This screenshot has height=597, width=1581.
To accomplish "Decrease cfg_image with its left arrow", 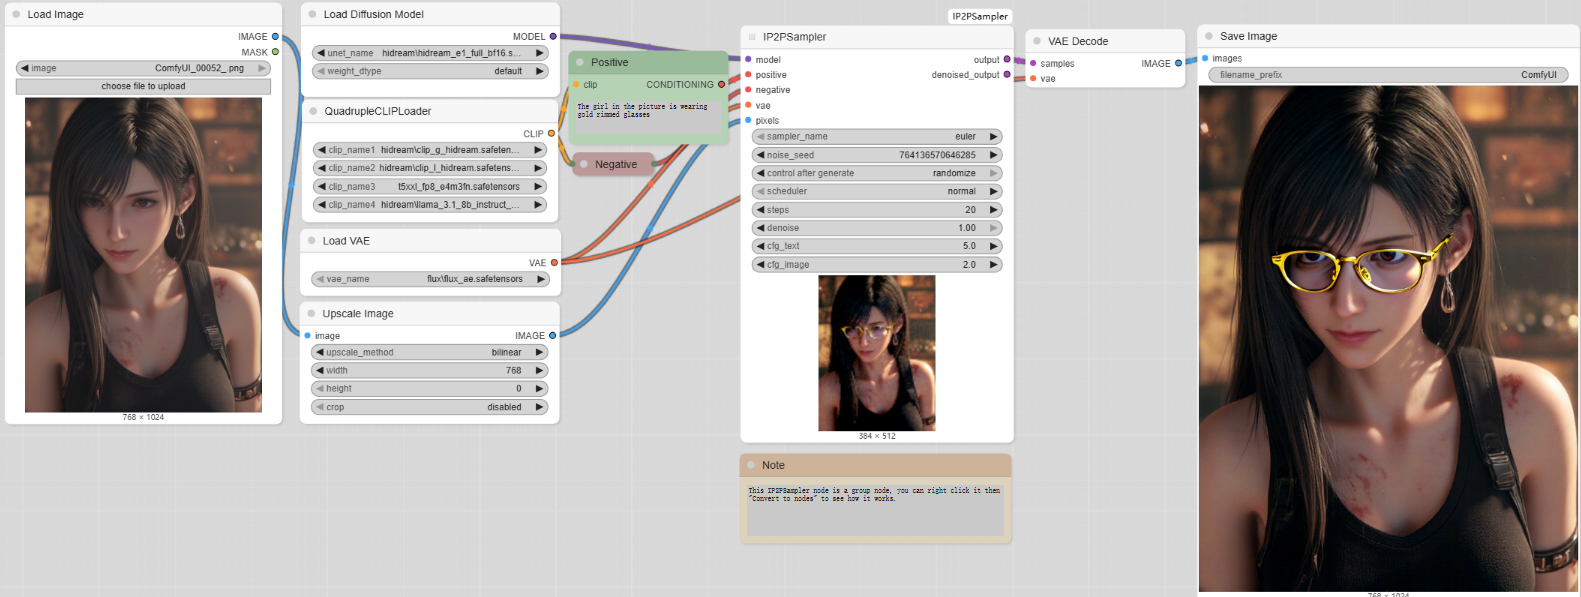I will pyautogui.click(x=761, y=265).
